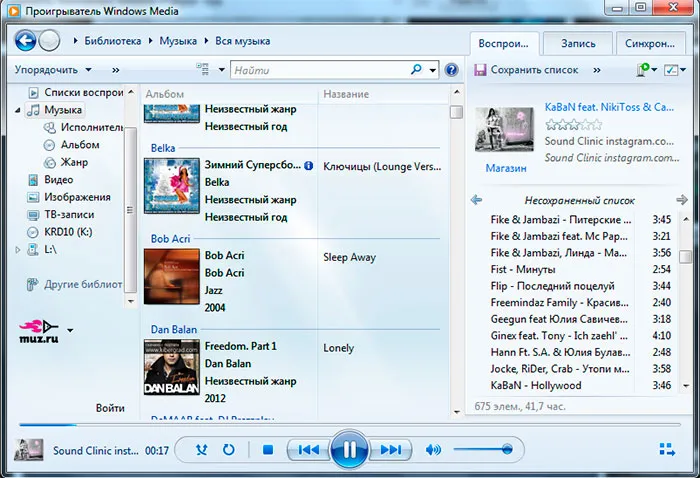This screenshot has height=478, width=700.
Task: Toggle repeat mode
Action: click(x=229, y=449)
